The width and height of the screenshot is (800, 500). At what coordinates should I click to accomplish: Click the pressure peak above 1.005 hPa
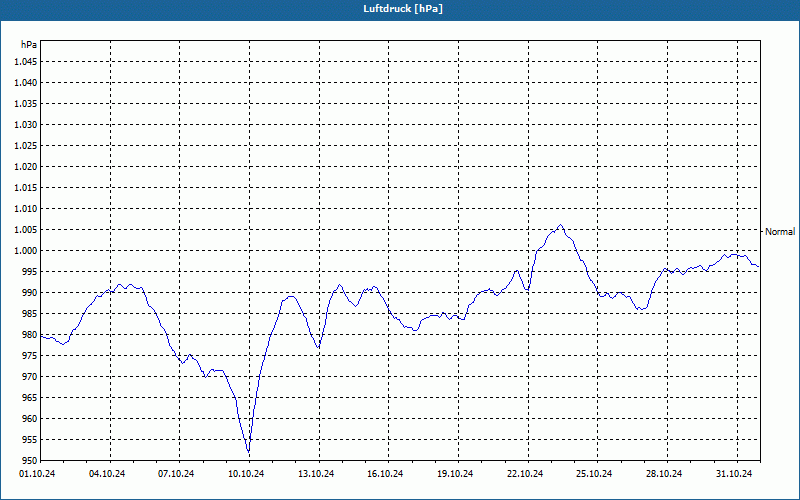[560, 224]
